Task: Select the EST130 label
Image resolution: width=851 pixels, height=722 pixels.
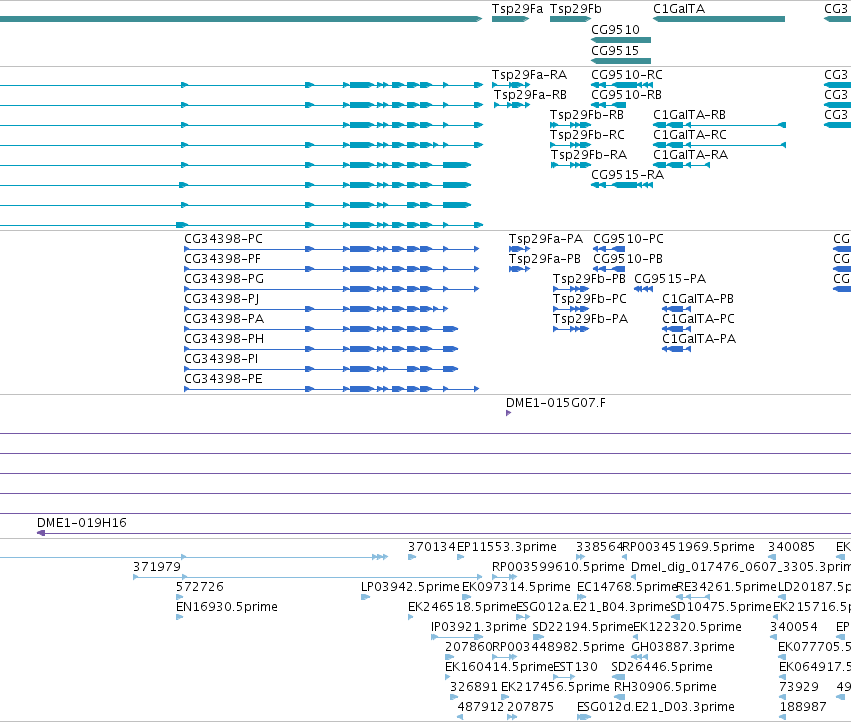Action: [x=575, y=667]
